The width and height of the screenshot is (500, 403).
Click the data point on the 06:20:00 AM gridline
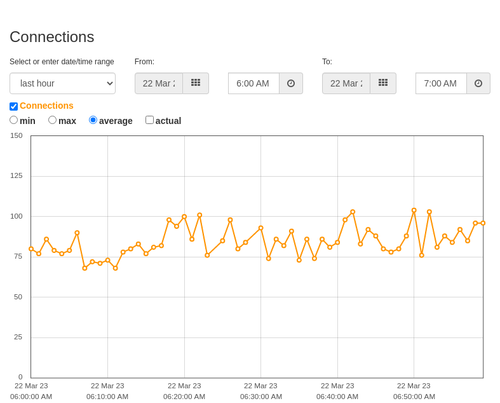click(x=184, y=217)
